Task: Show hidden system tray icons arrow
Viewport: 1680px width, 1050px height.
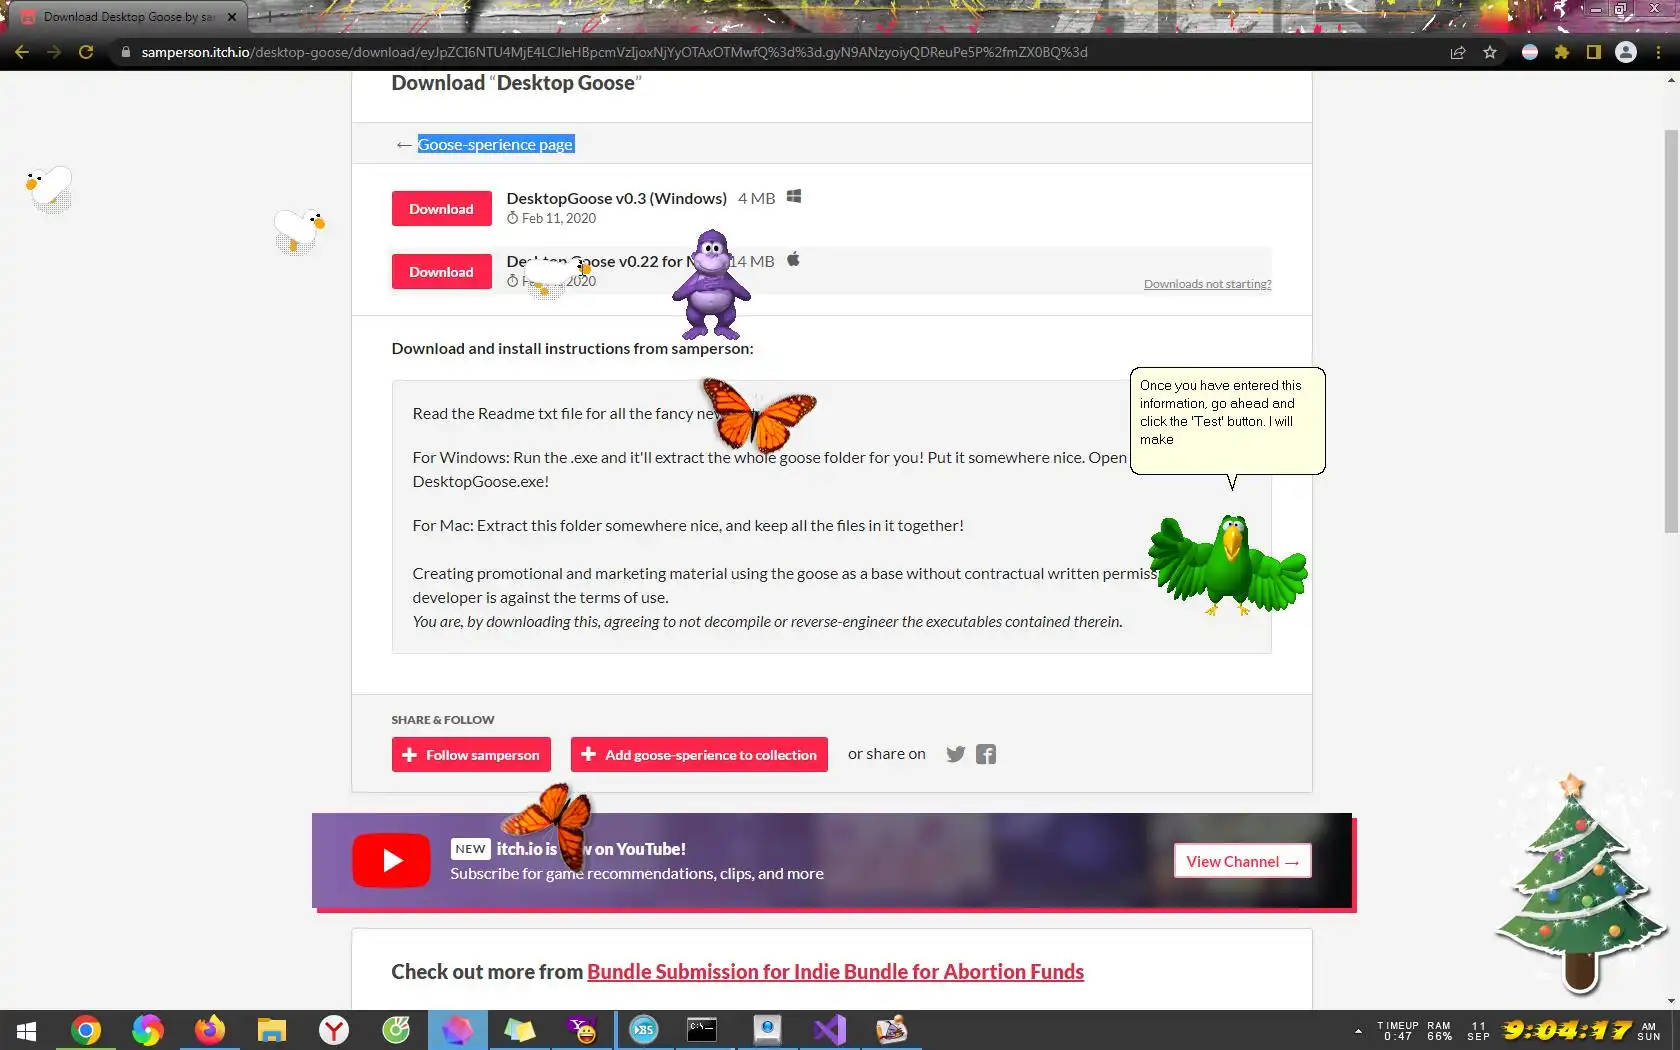Action: (x=1358, y=1030)
